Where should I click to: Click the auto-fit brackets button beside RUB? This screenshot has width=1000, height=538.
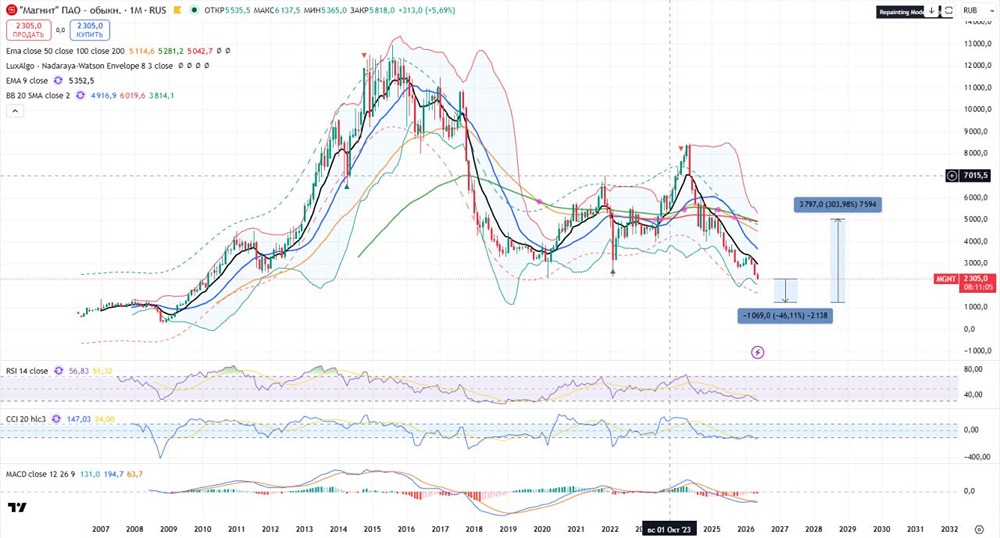pyautogui.click(x=948, y=11)
